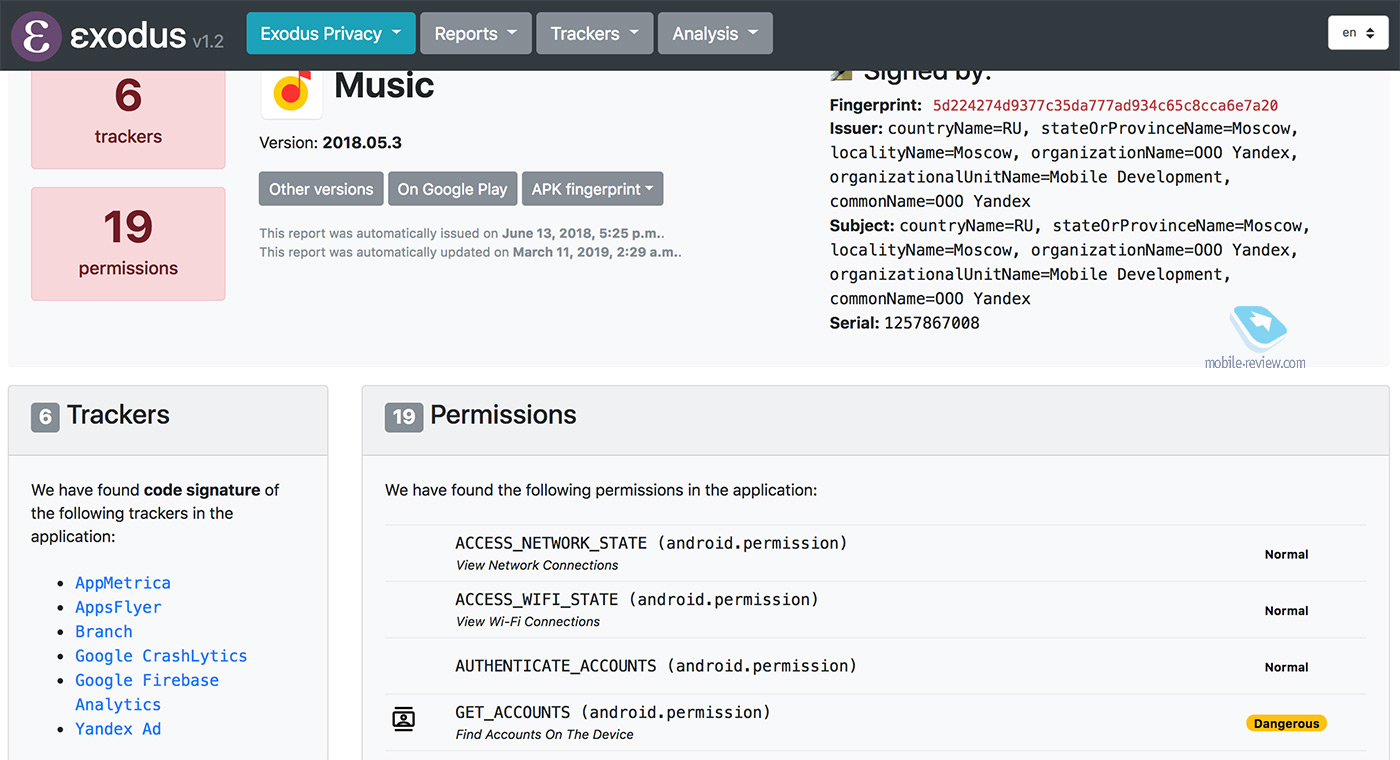Click the Exodus logo icon

tap(37, 37)
